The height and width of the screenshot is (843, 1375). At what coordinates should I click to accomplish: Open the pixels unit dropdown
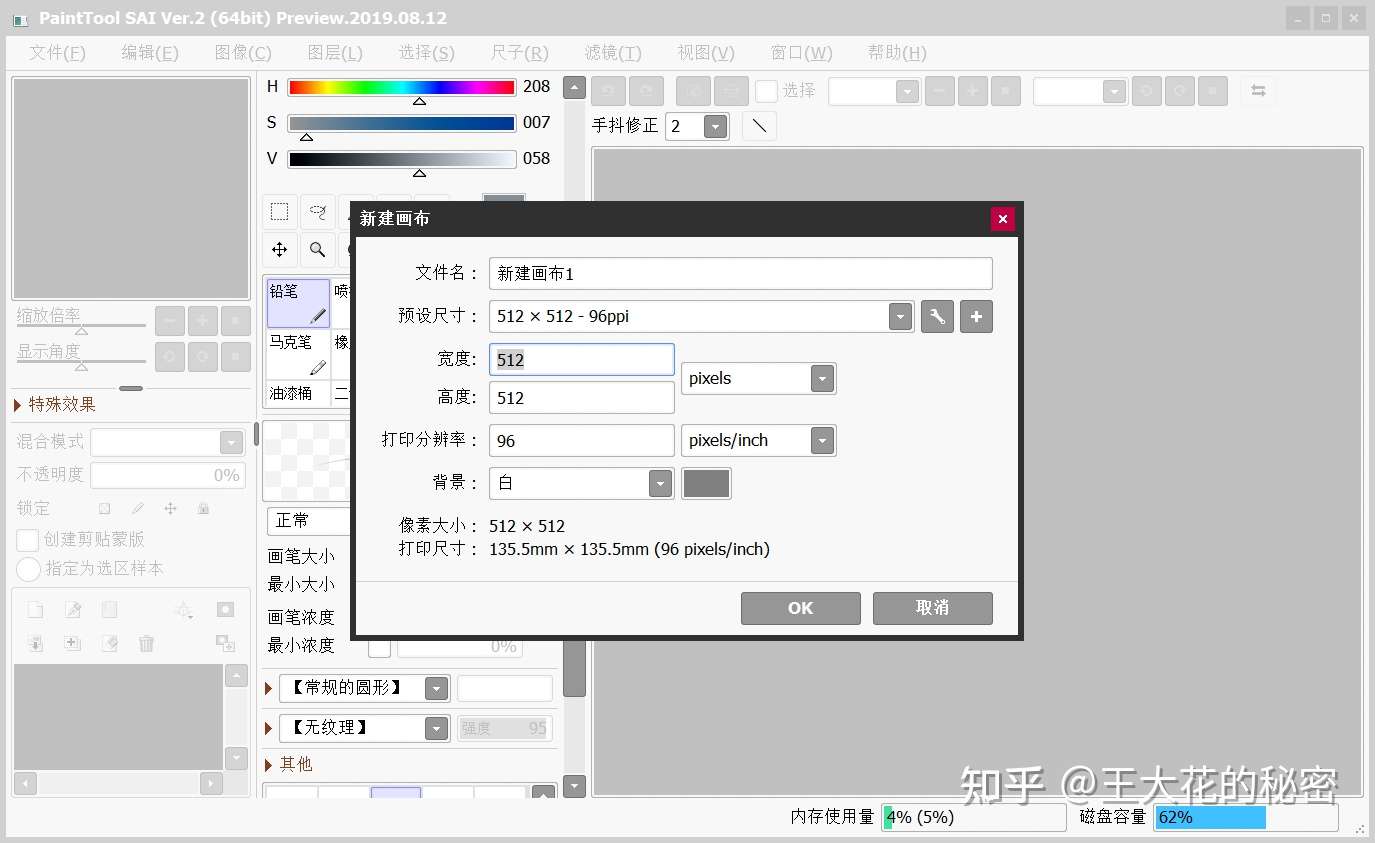tap(821, 378)
